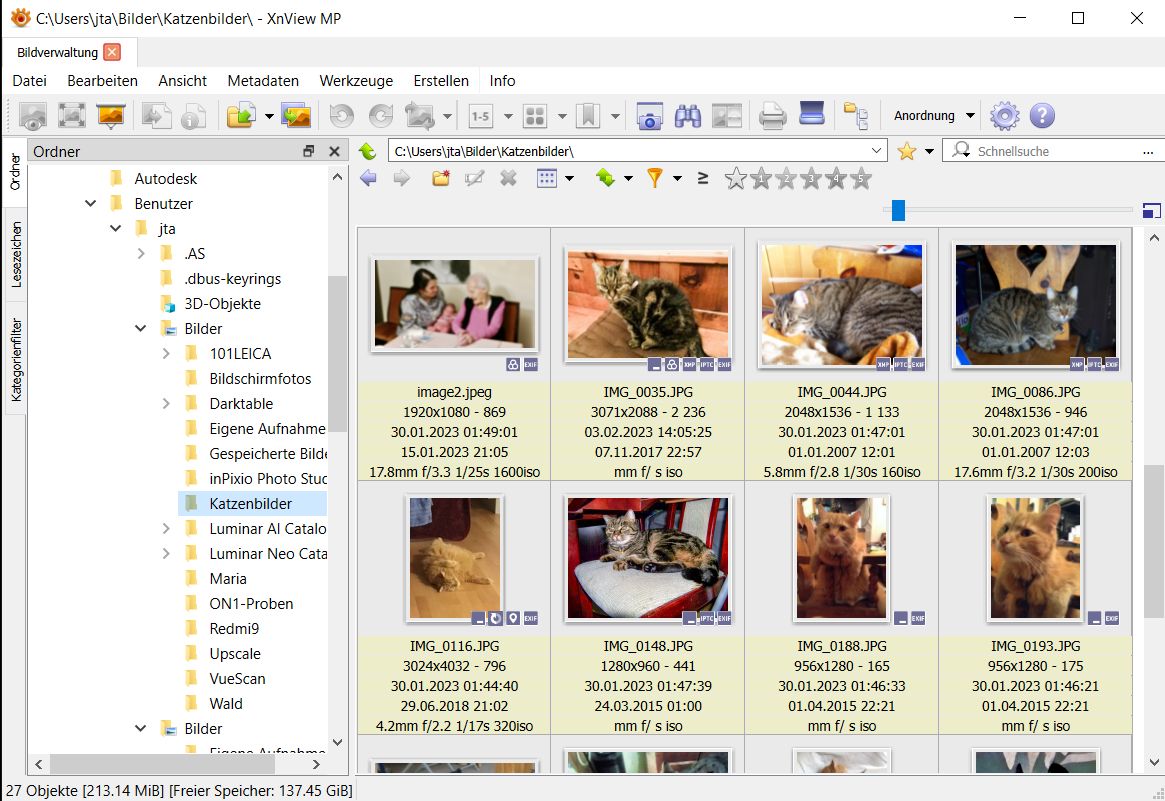Toggle the 5-star rating filter
1165x801 pixels.
(860, 179)
